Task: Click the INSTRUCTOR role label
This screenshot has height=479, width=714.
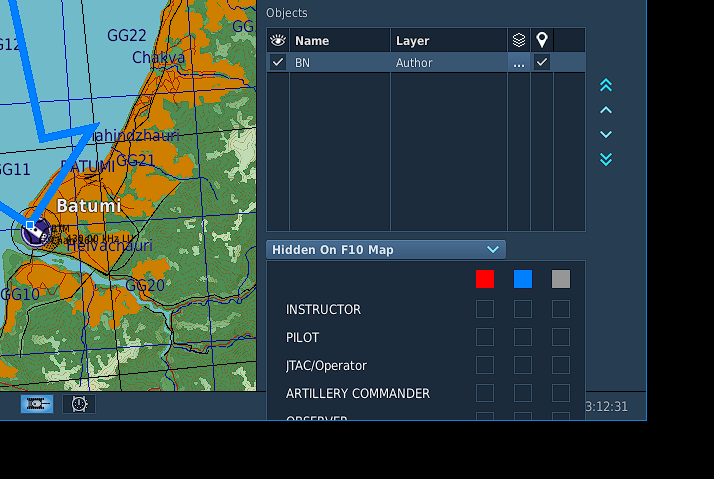Action: [x=323, y=310]
